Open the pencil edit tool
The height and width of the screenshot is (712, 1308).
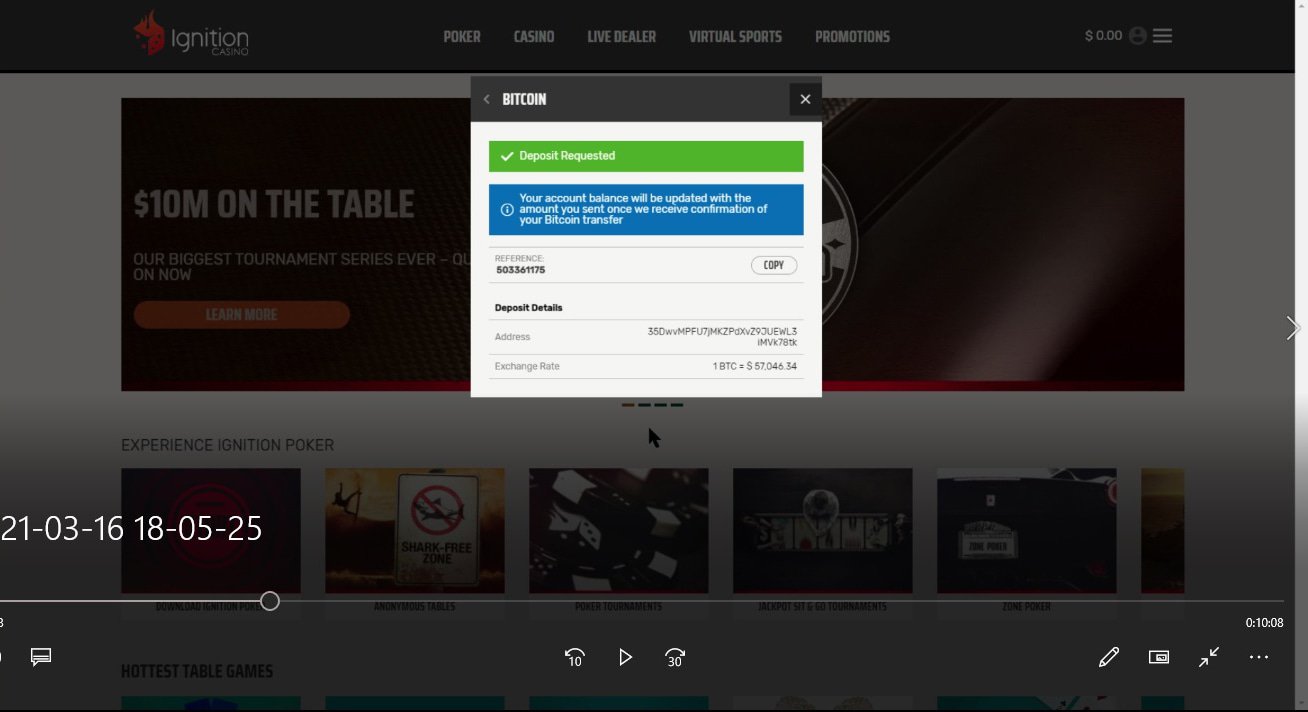click(x=1109, y=657)
